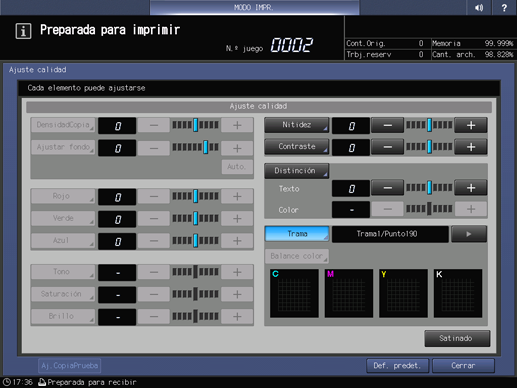Tap the Nitidez slider bar

429,125
